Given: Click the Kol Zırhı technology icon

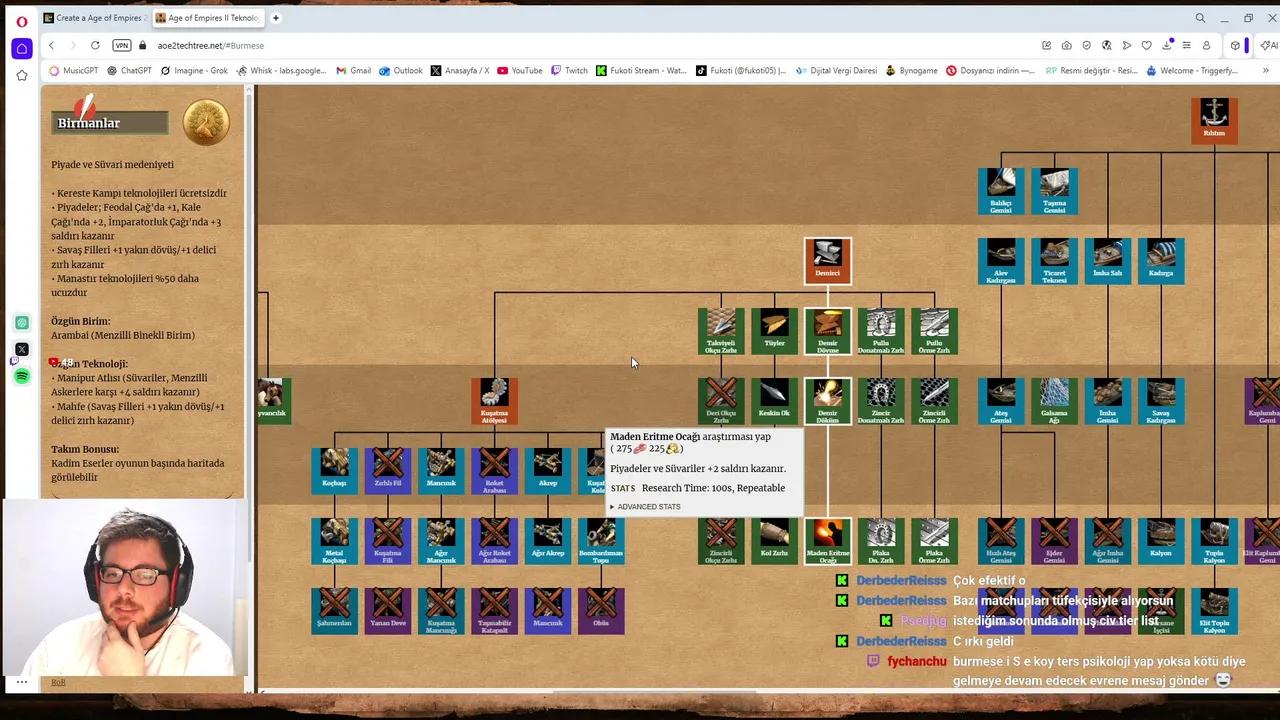Looking at the screenshot, I should pyautogui.click(x=774, y=541).
